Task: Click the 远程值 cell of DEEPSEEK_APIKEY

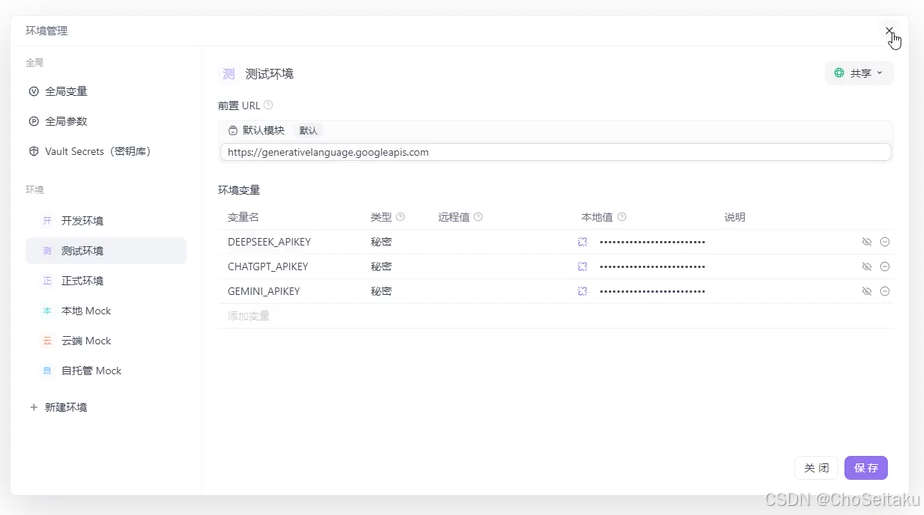Action: pyautogui.click(x=501, y=242)
